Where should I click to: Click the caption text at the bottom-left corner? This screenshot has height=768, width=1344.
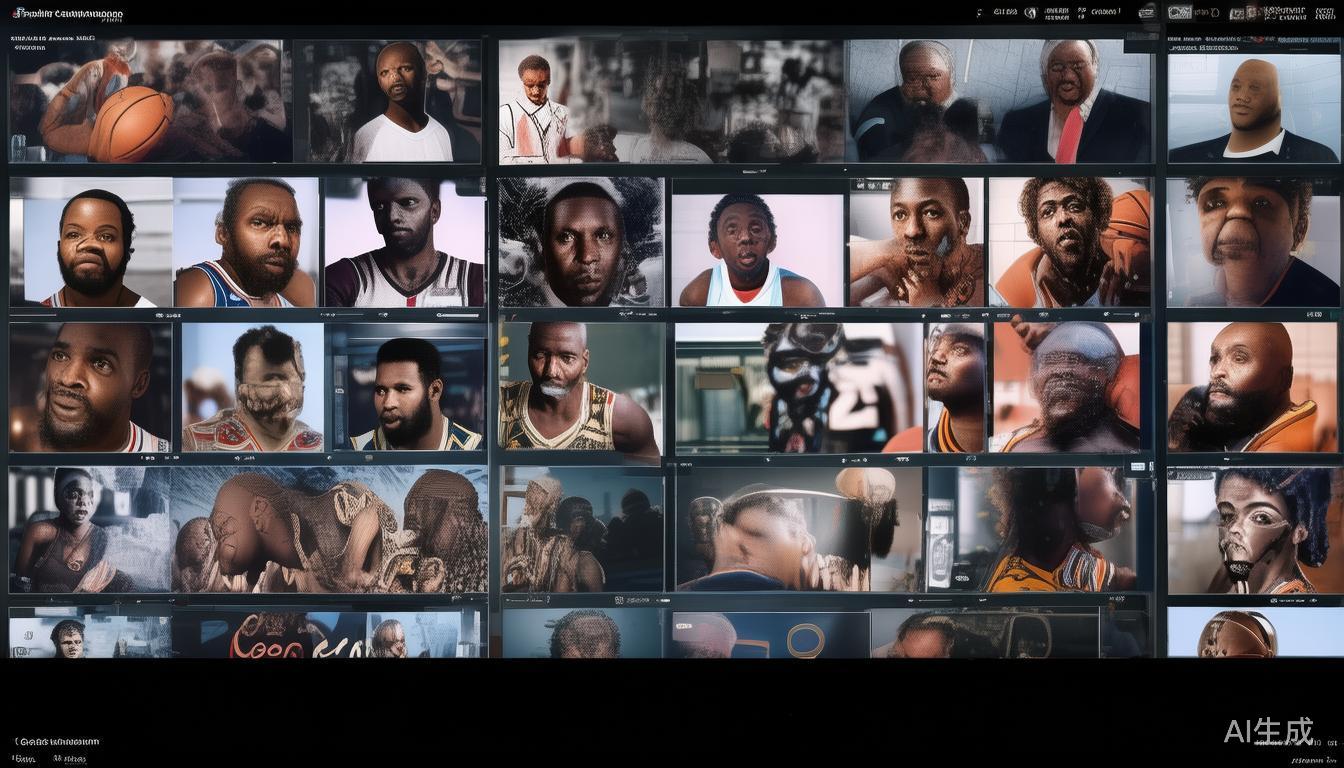tap(58, 742)
